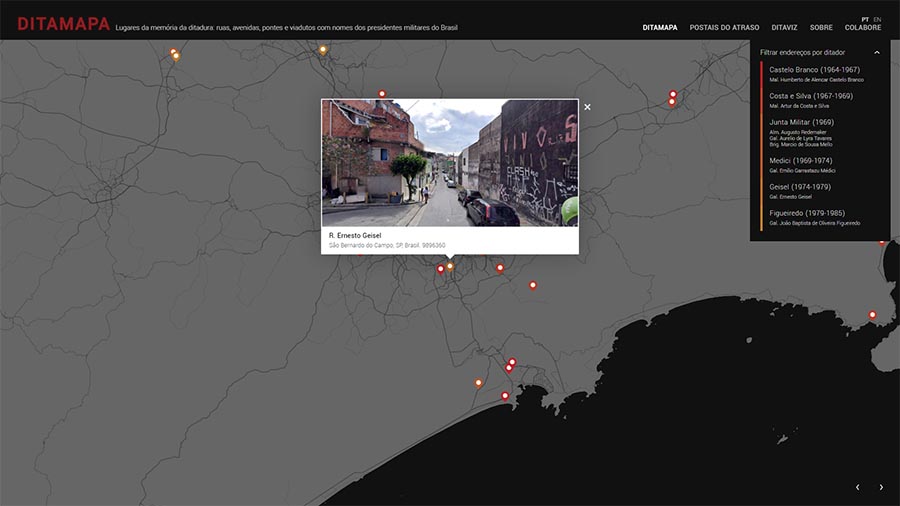Click the previous arrow in the map corner
Viewport: 900px width, 506px height.
[x=857, y=487]
